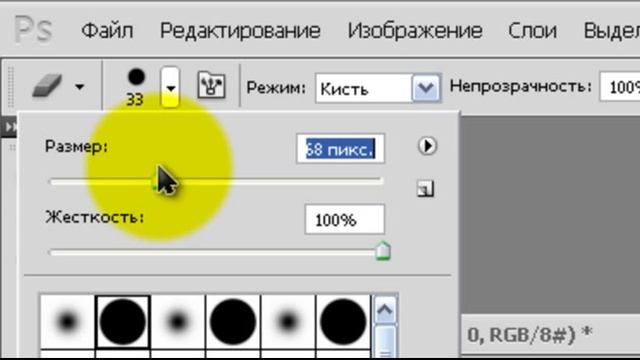
Task: Select the fifth soft round brush thumbnail
Action: [288, 322]
